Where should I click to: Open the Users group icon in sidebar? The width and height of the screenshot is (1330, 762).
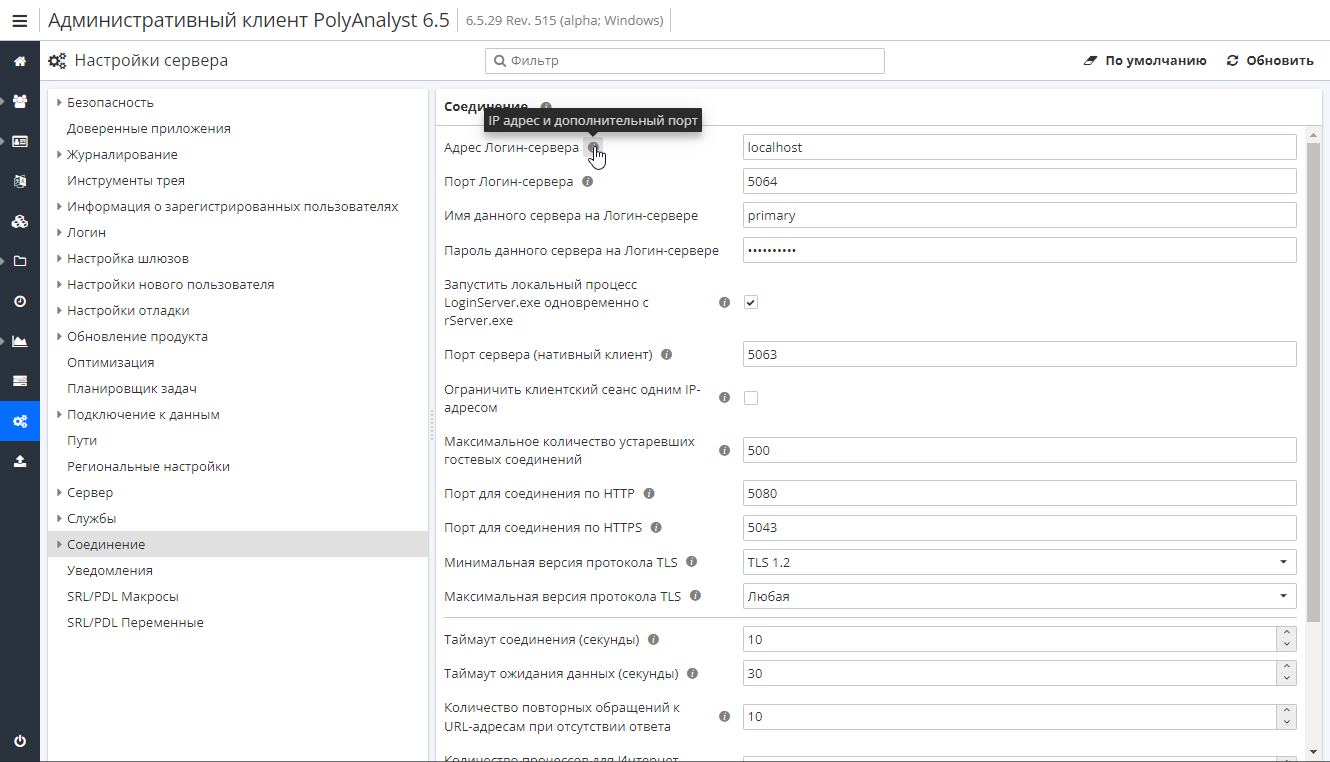coord(20,101)
